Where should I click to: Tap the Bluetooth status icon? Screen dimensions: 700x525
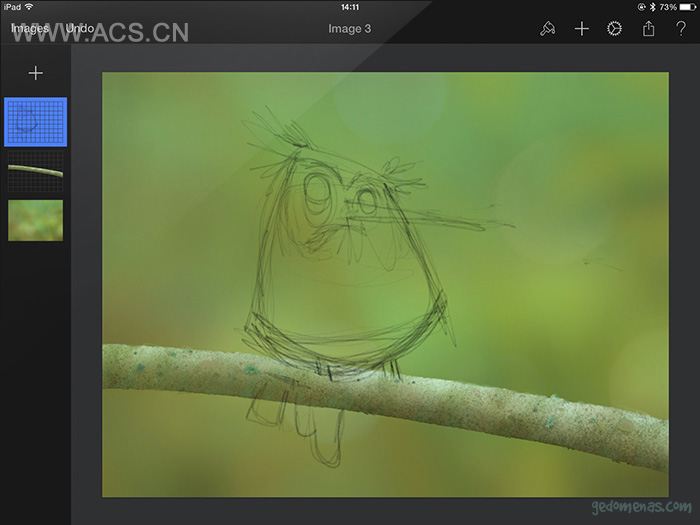(x=652, y=7)
